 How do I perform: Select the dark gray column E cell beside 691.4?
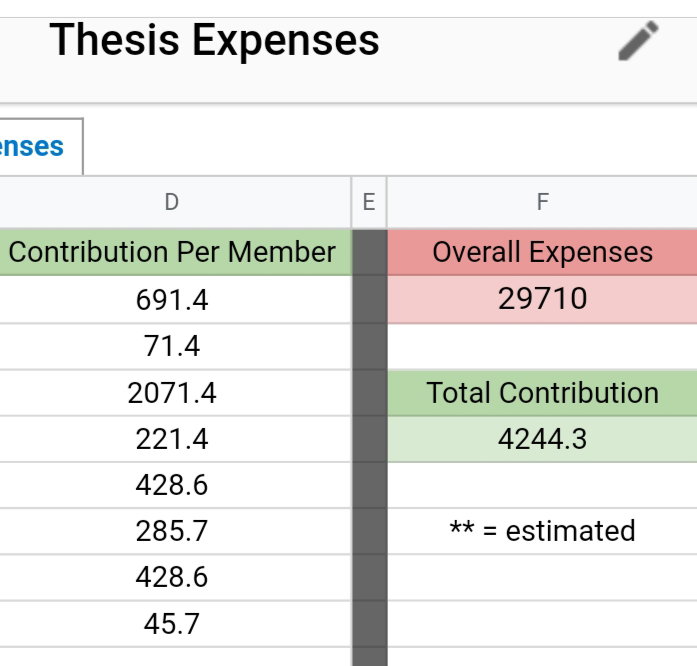pos(369,299)
